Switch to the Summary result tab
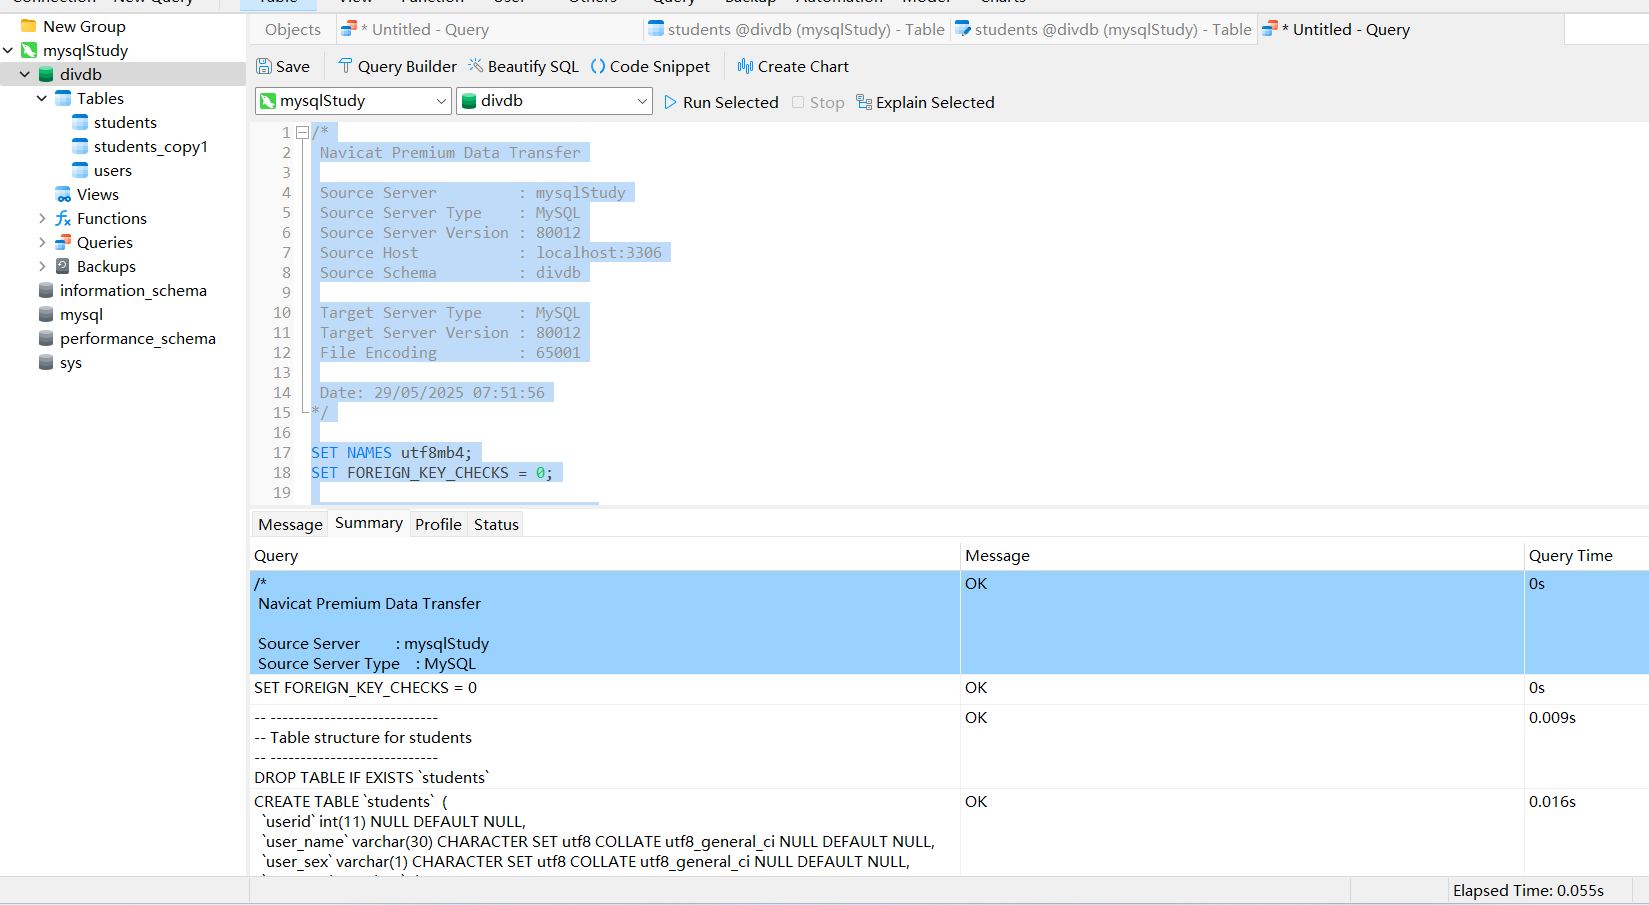 (x=369, y=523)
